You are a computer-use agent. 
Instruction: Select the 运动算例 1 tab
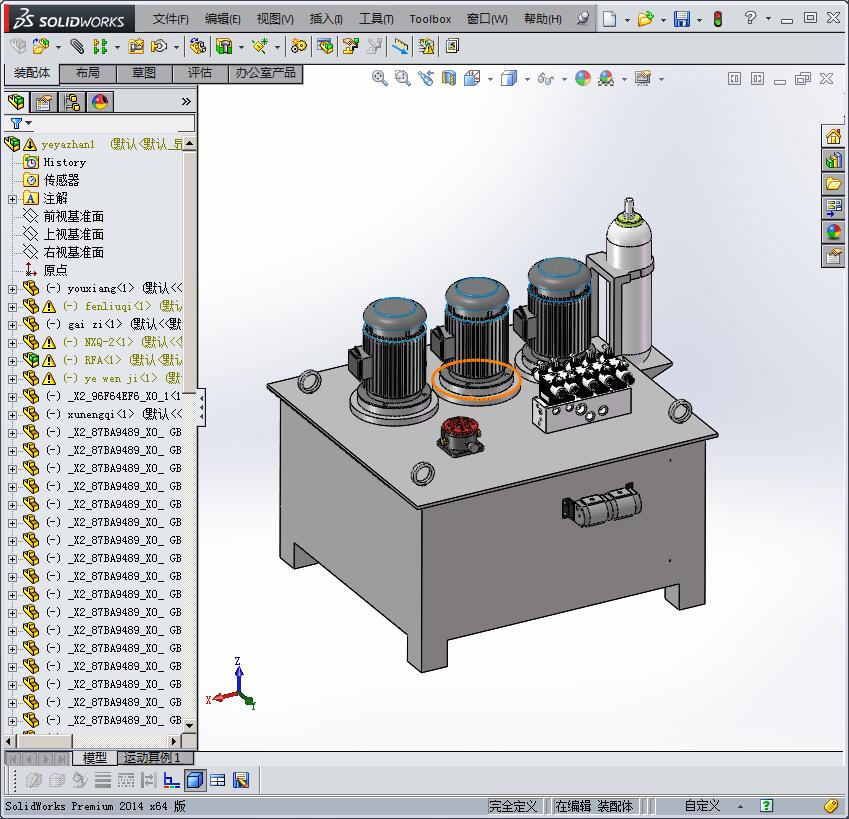pyautogui.click(x=152, y=758)
